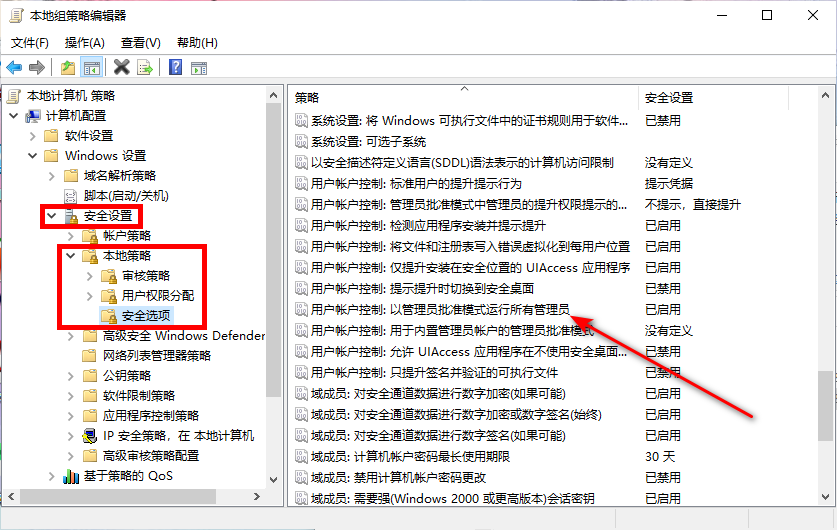The image size is (837, 530).
Task: Select the 脚本(启动/关机) node
Action: 126,195
